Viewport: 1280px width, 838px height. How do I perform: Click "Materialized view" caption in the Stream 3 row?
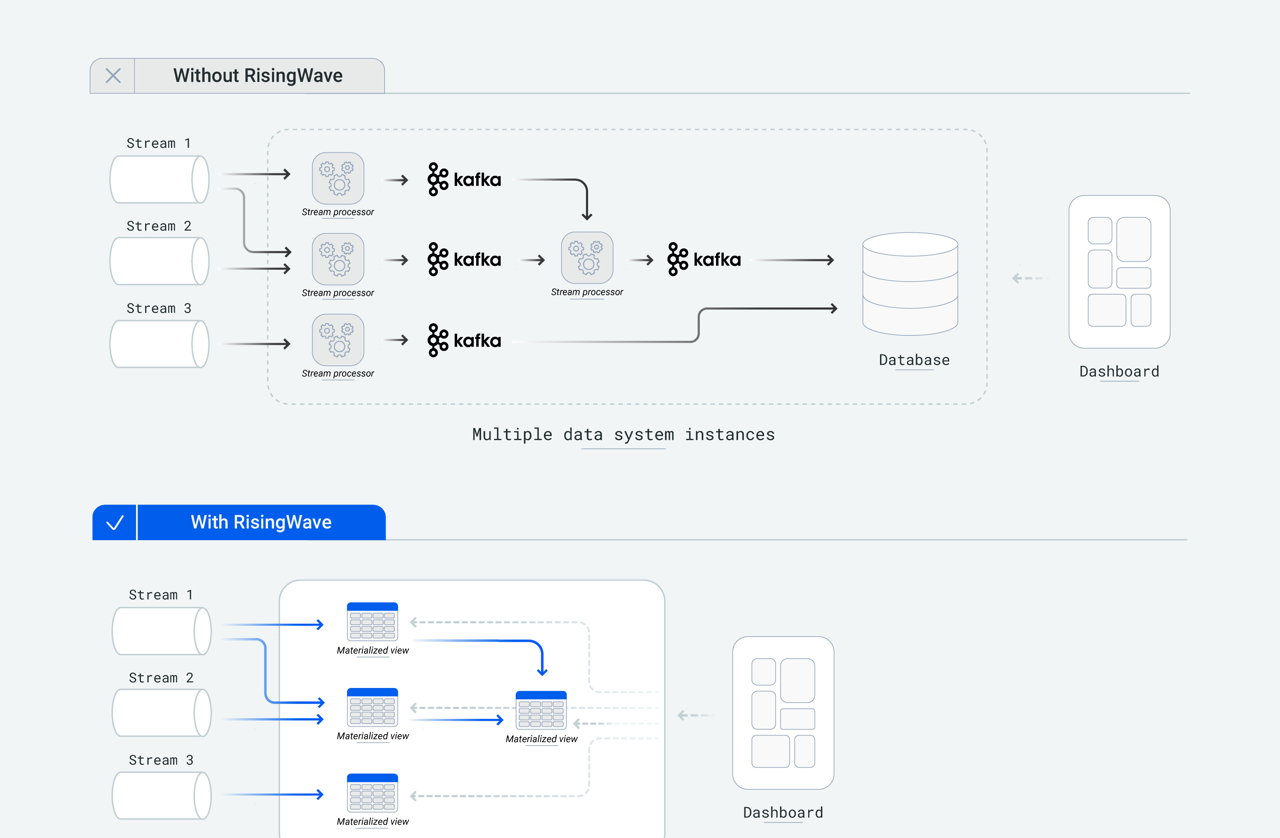click(373, 821)
